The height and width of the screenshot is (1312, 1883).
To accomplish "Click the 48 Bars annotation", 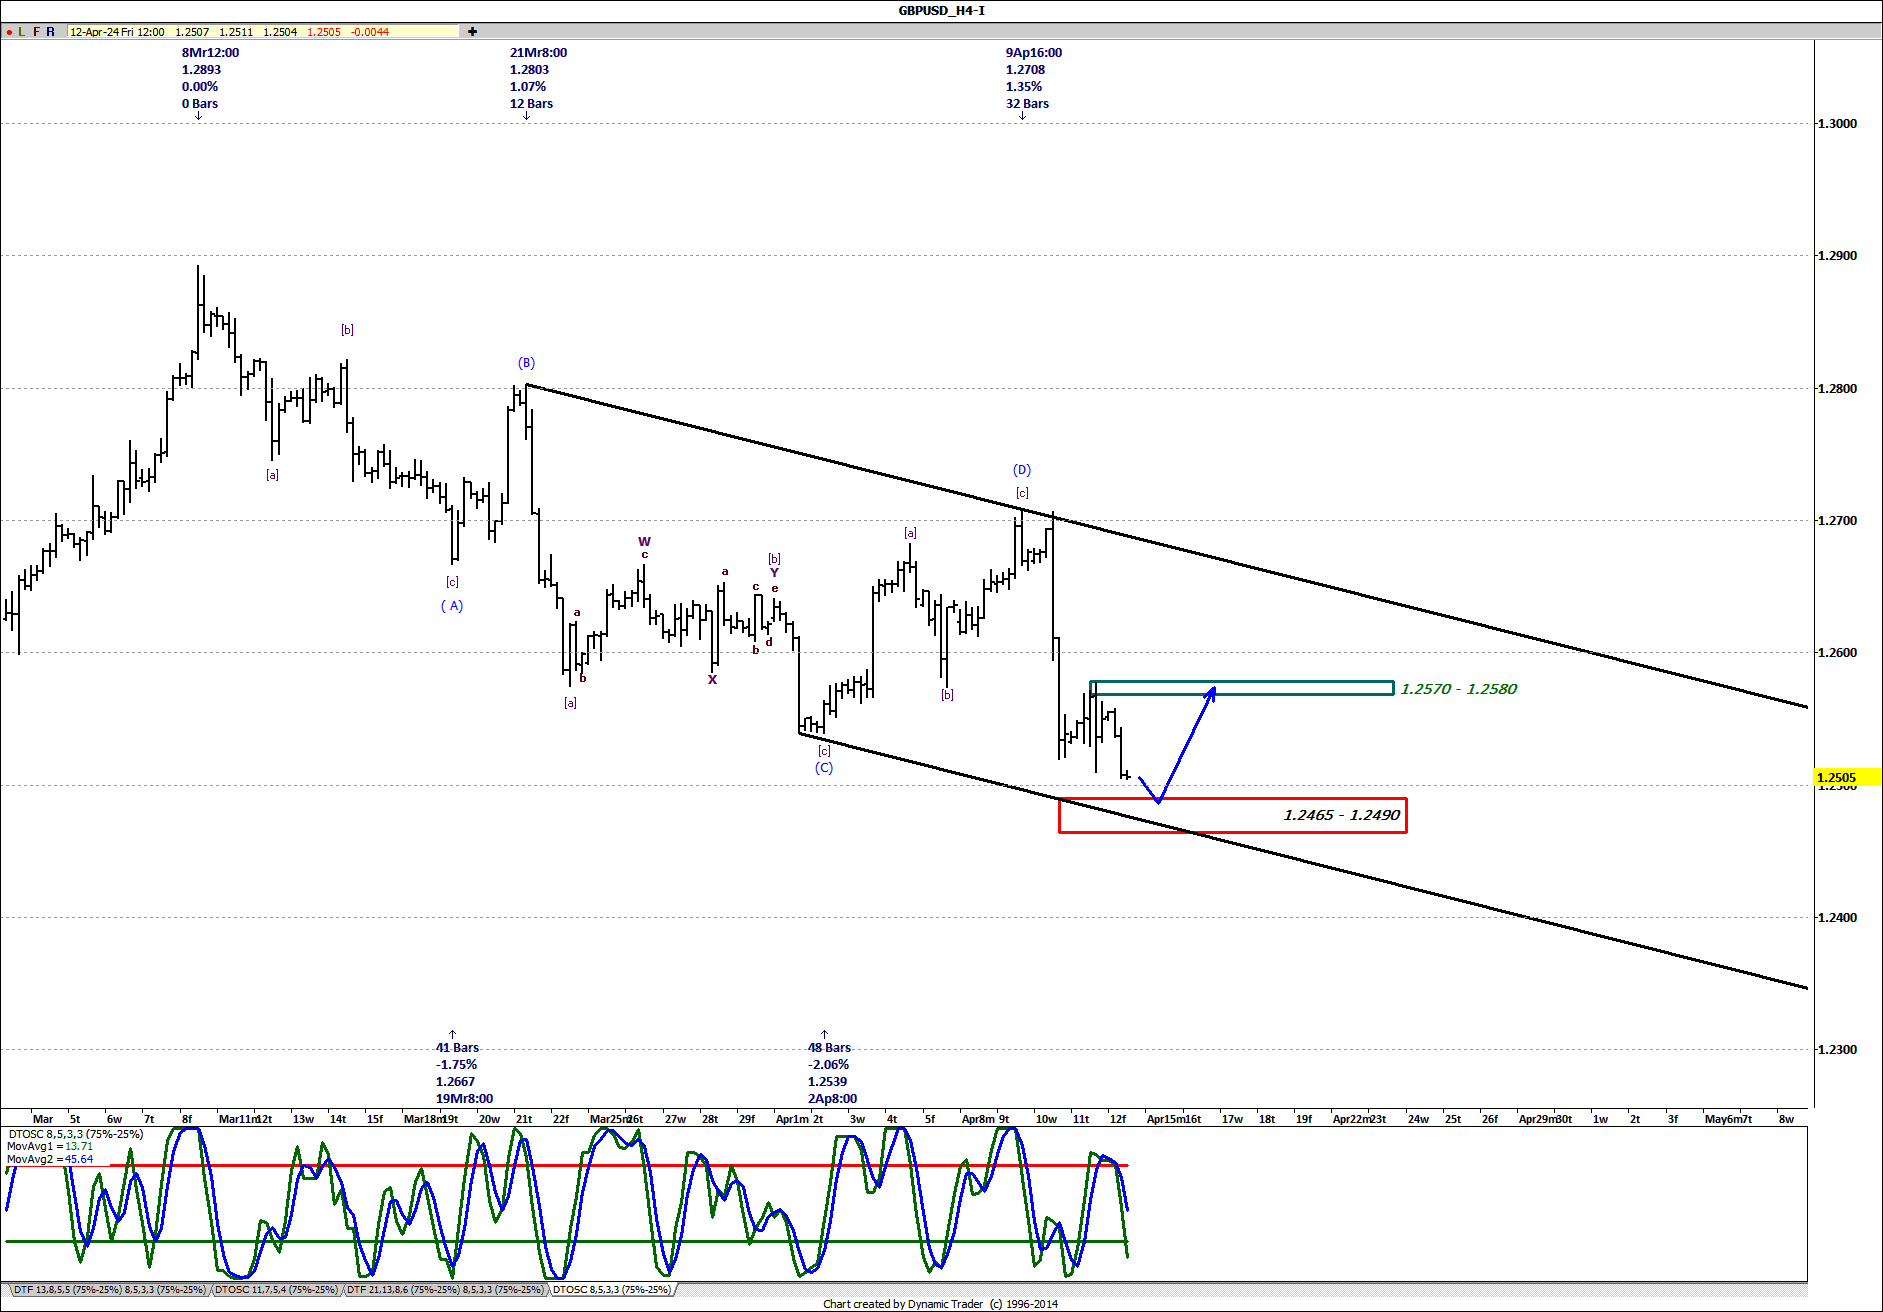I will click(829, 1048).
